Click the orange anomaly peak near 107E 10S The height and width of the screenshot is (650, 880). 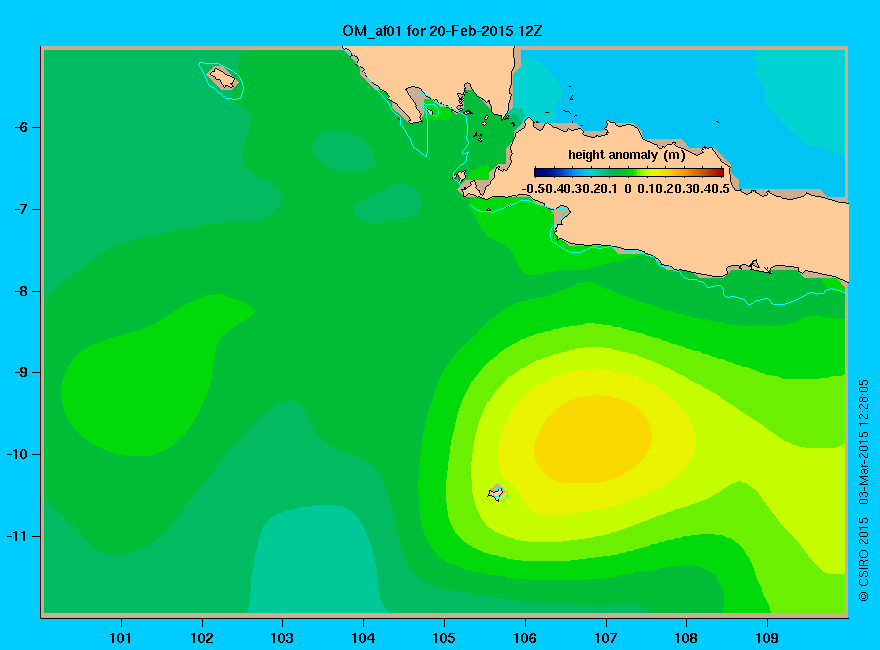tap(593, 439)
